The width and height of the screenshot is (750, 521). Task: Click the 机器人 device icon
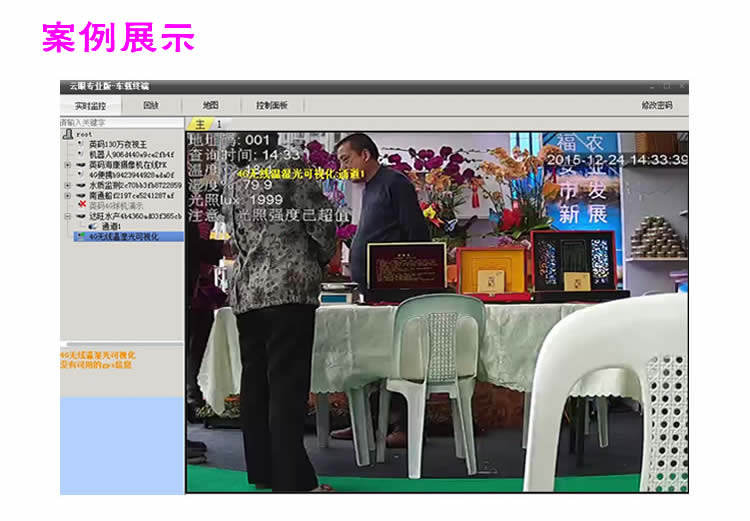coord(81,154)
